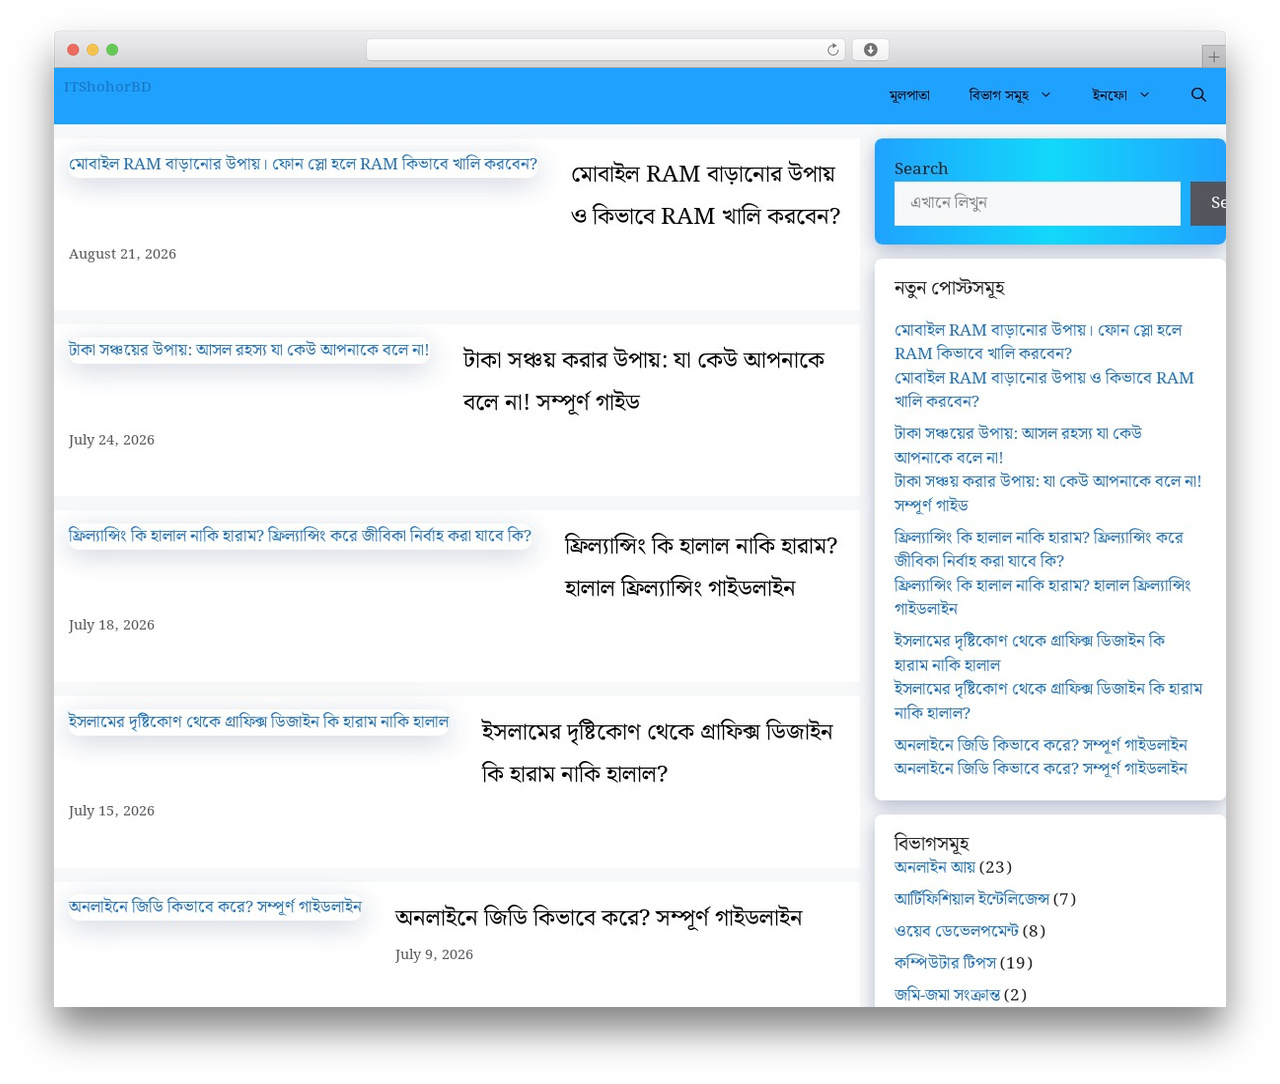The height and width of the screenshot is (1084, 1280).
Task: Open the ইনফো menu label
Action: pyautogui.click(x=1109, y=95)
